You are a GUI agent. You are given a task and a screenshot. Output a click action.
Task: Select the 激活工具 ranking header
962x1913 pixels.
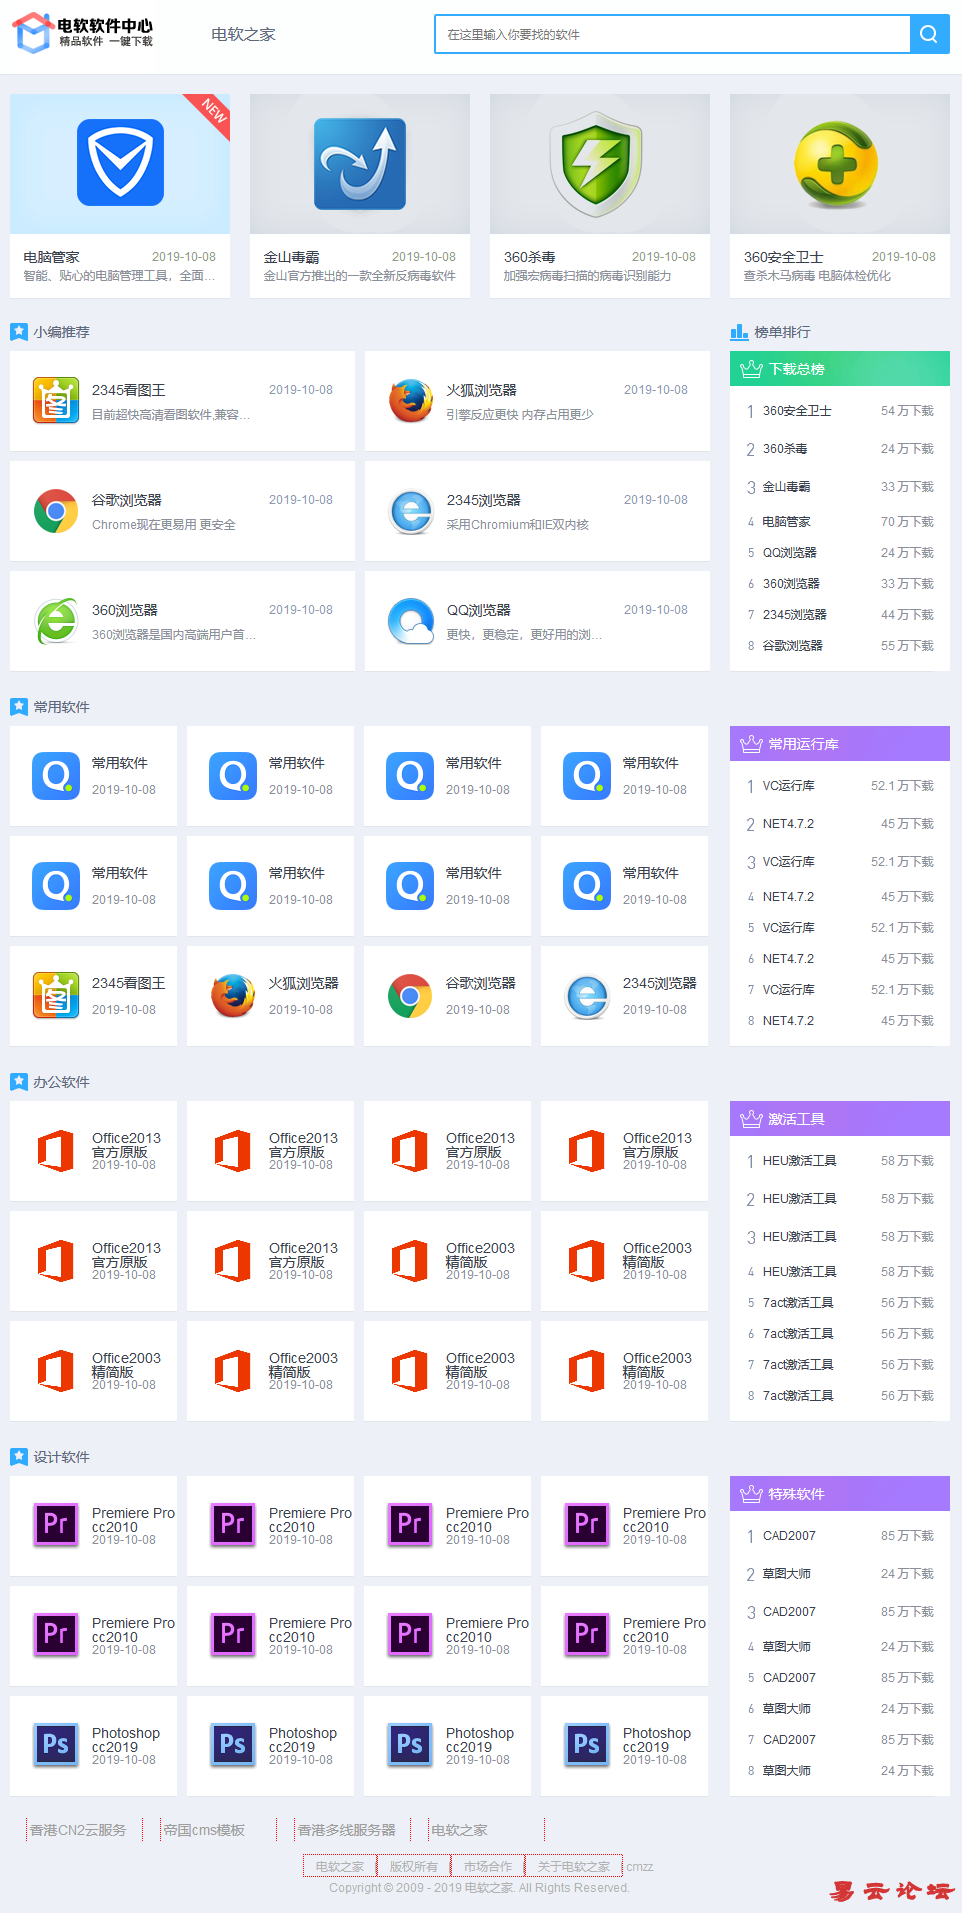tap(840, 1119)
